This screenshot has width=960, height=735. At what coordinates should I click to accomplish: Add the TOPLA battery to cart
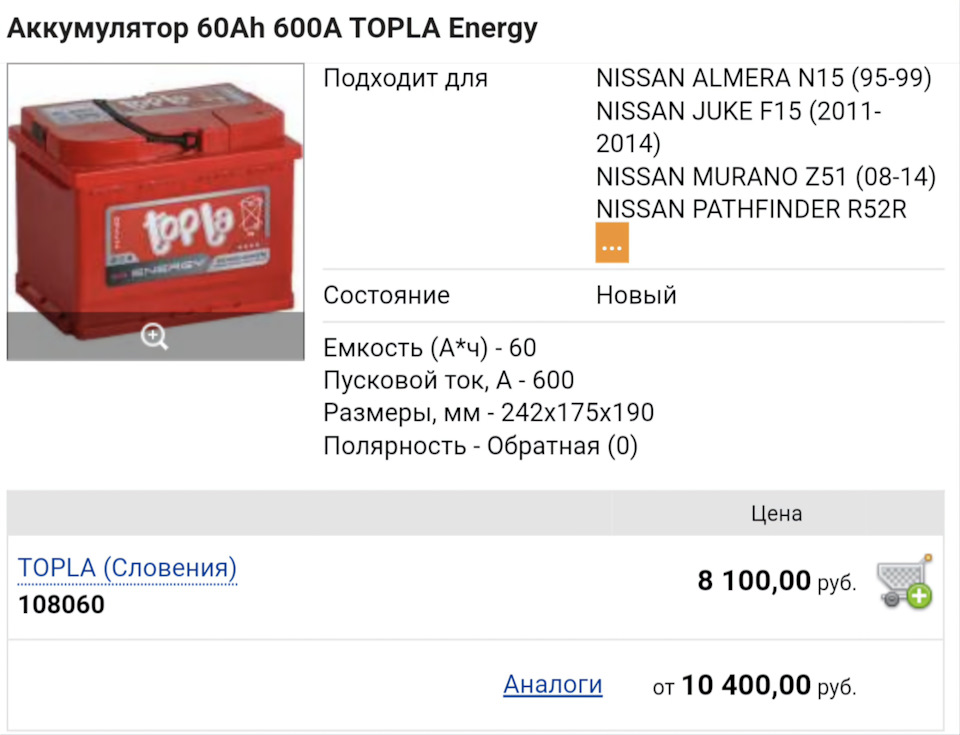pyautogui.click(x=904, y=581)
